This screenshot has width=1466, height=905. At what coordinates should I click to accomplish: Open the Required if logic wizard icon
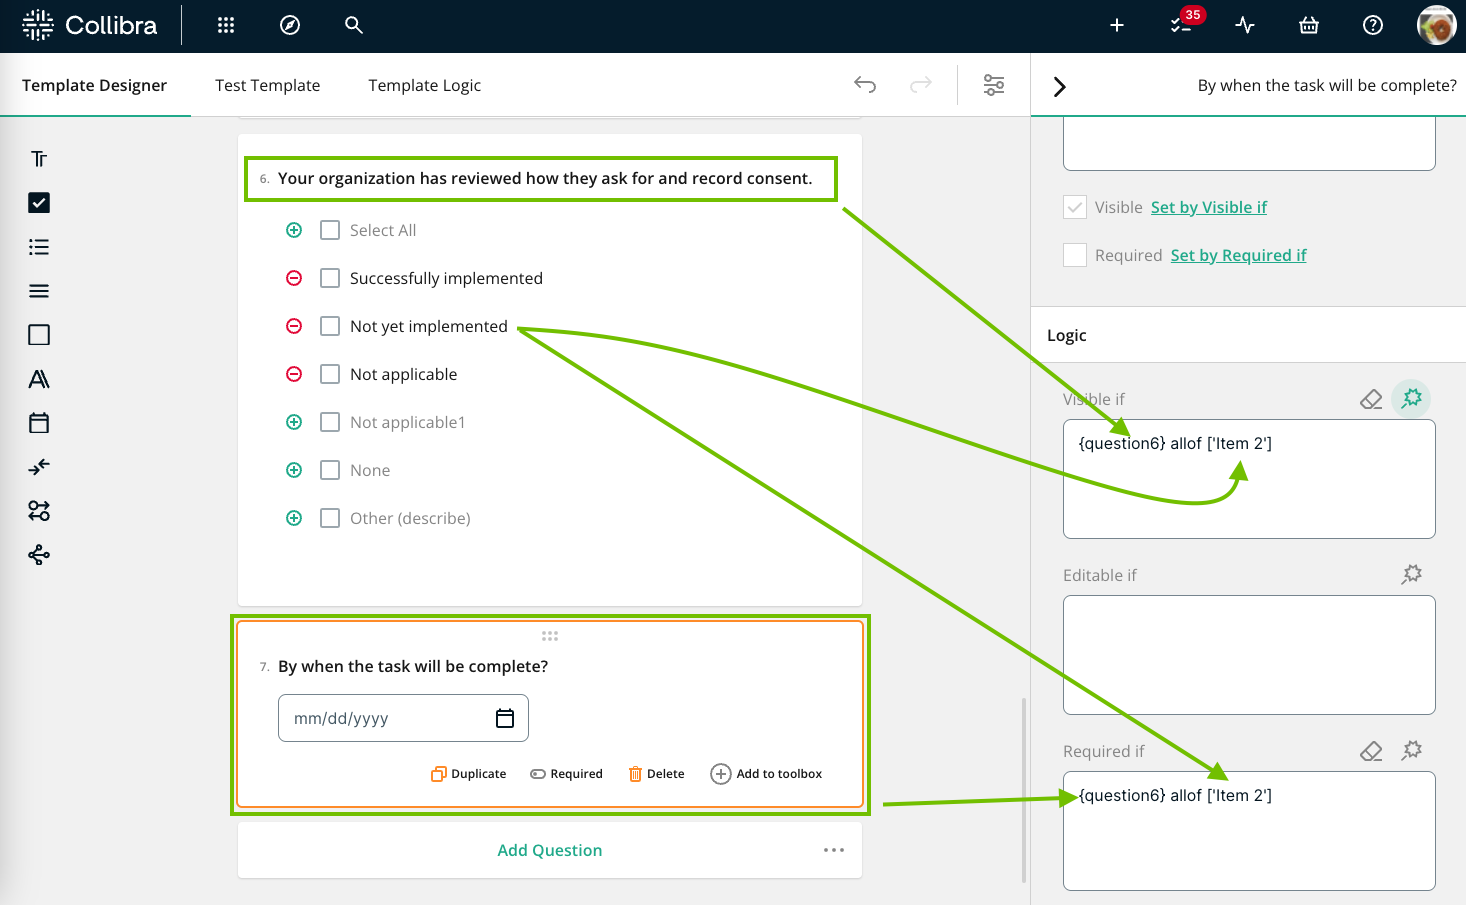point(1412,750)
